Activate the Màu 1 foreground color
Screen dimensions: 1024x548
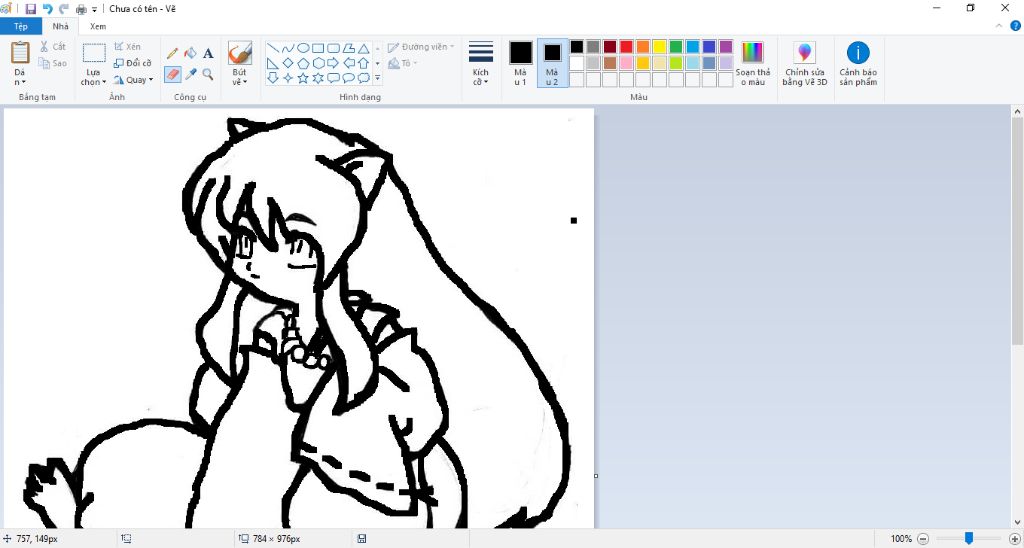point(520,63)
